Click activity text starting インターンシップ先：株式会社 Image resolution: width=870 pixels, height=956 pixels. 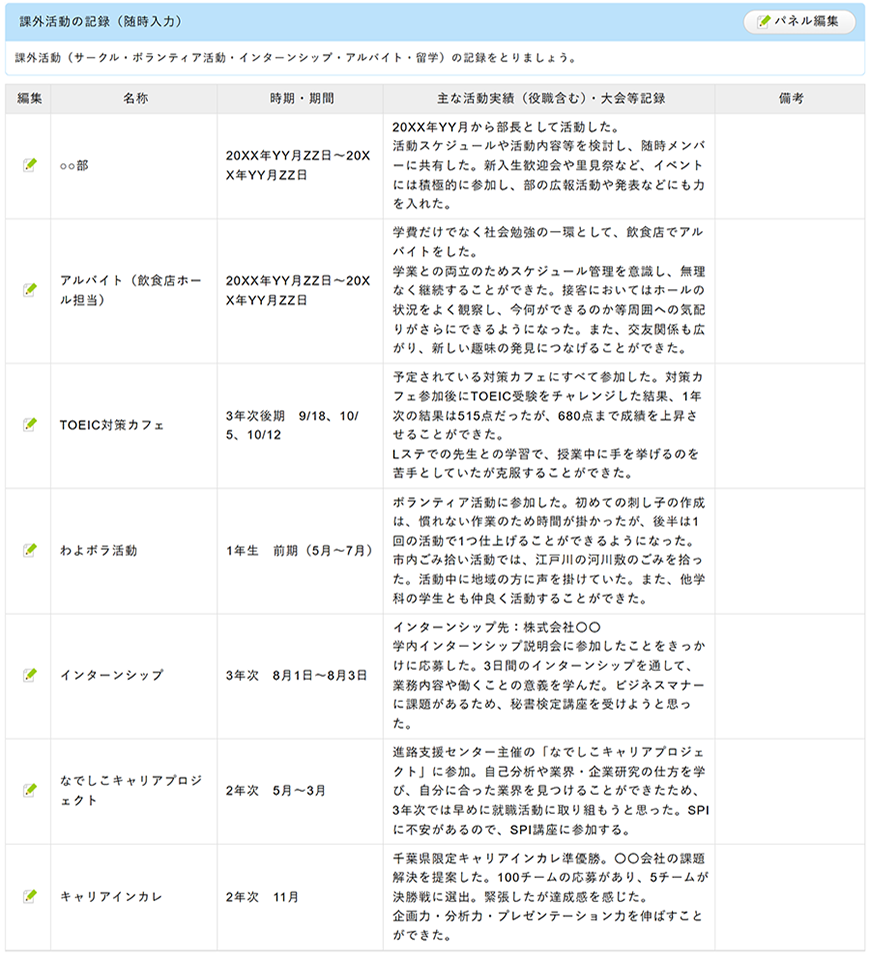click(x=549, y=676)
